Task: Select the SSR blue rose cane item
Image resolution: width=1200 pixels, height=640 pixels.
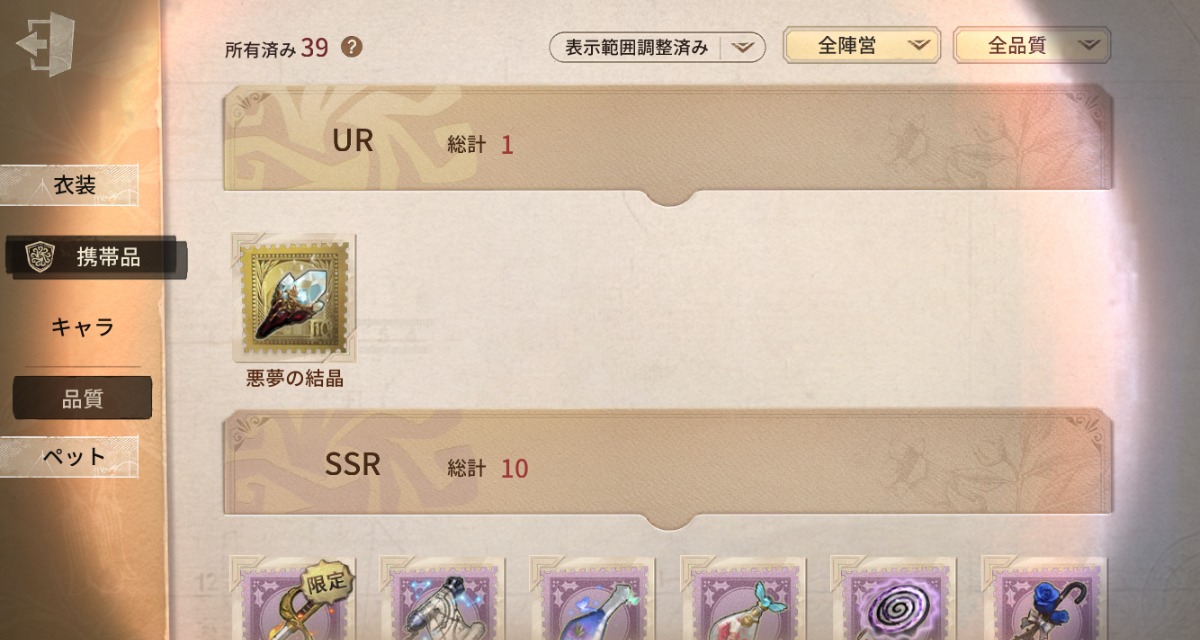Action: pyautogui.click(x=1044, y=599)
